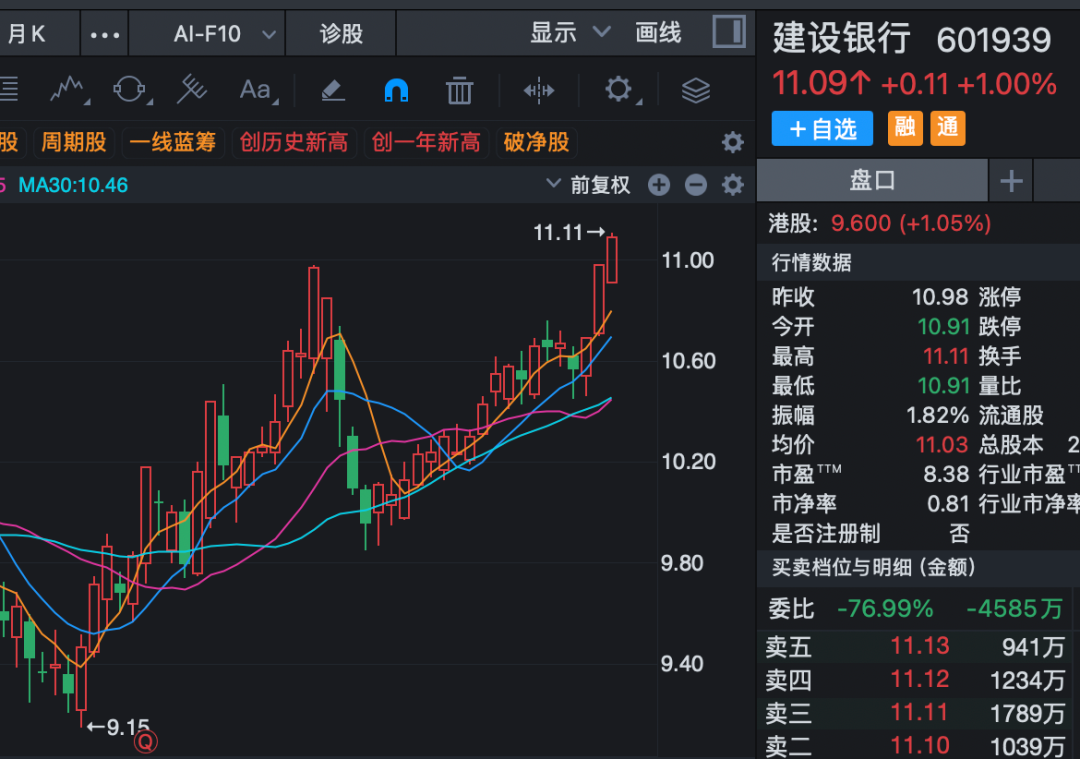This screenshot has height=759, width=1080.
Task: Click the 卖五 11.13 order row
Action: pyautogui.click(x=915, y=647)
